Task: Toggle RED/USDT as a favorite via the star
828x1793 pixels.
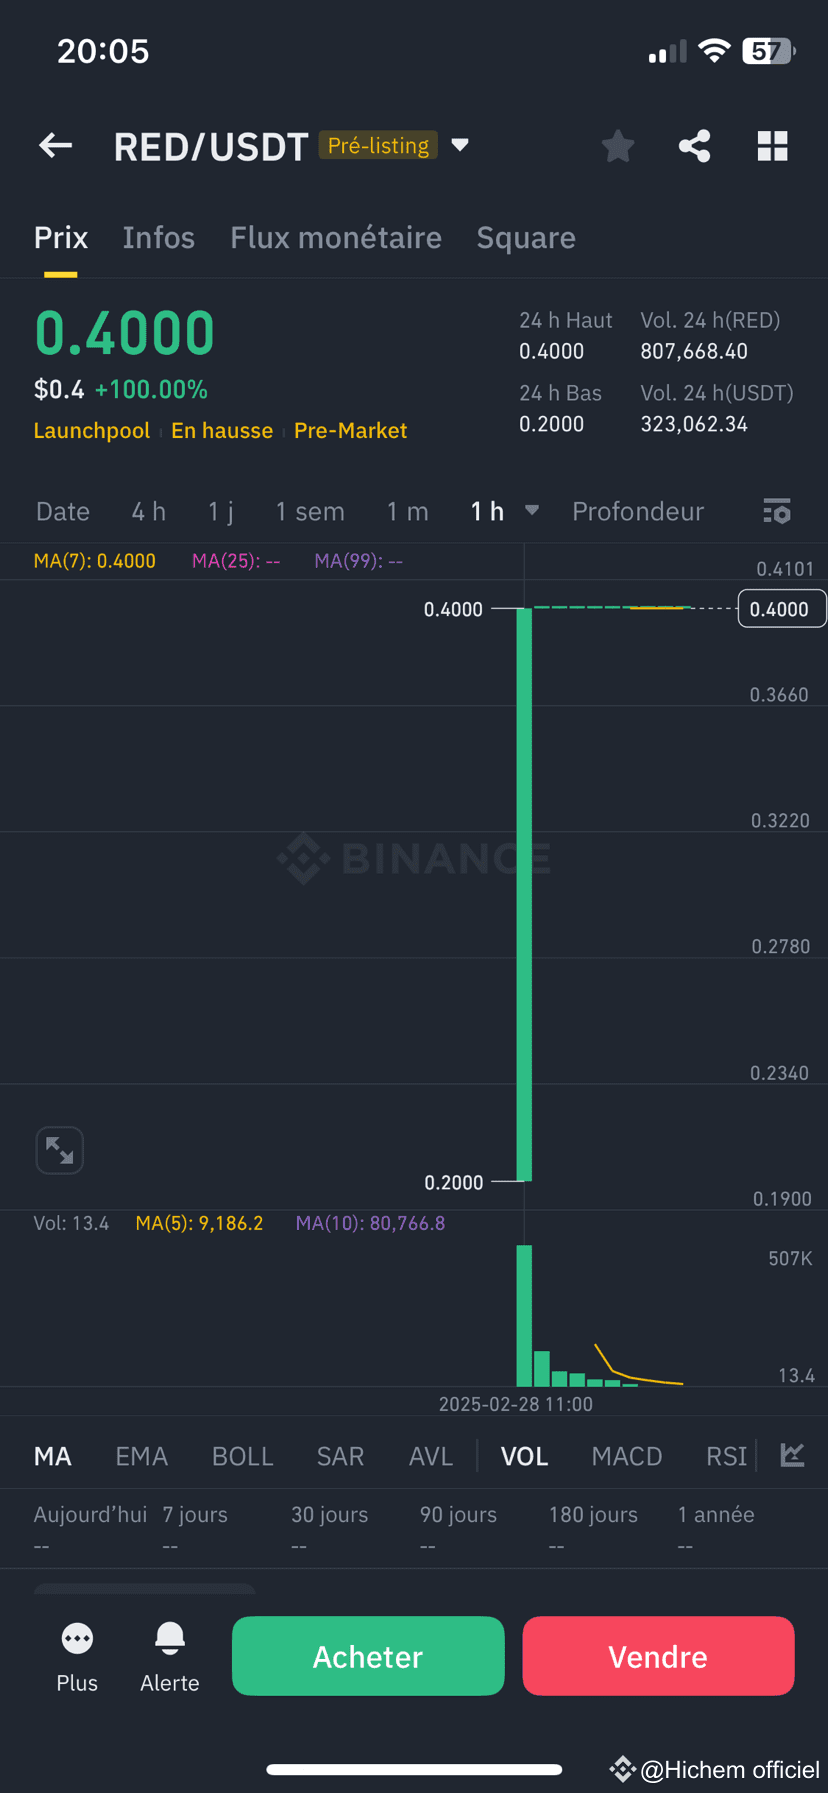Action: (x=617, y=145)
